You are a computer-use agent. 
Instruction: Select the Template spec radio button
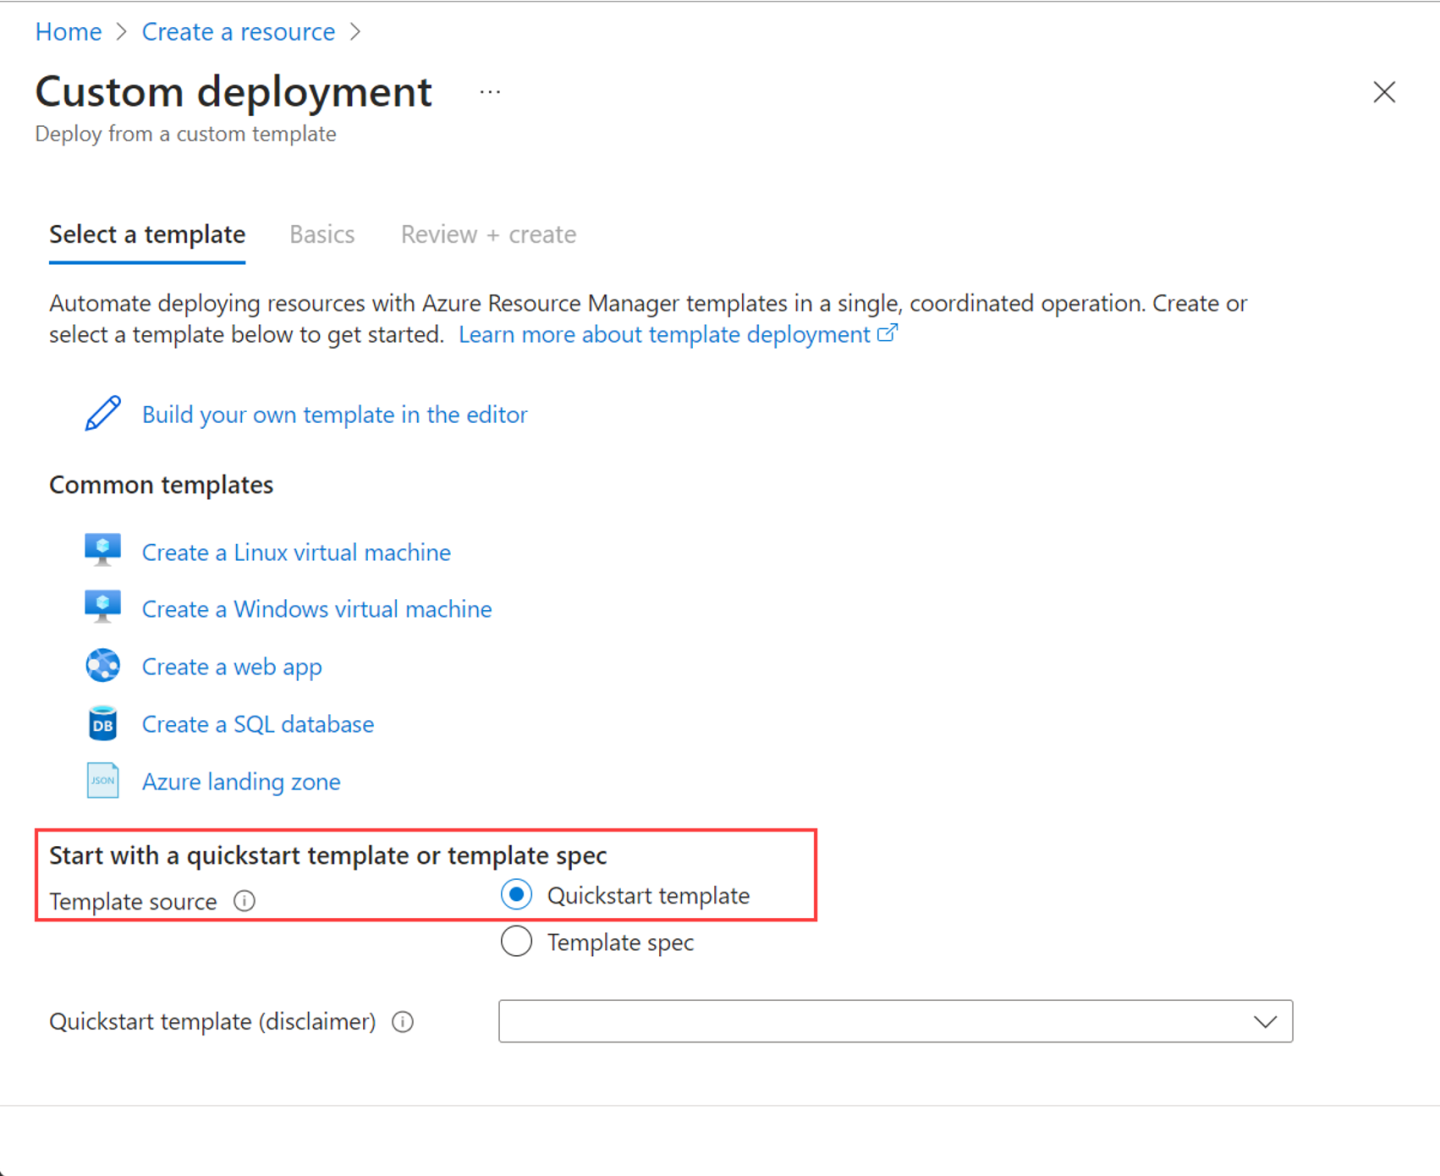click(517, 942)
